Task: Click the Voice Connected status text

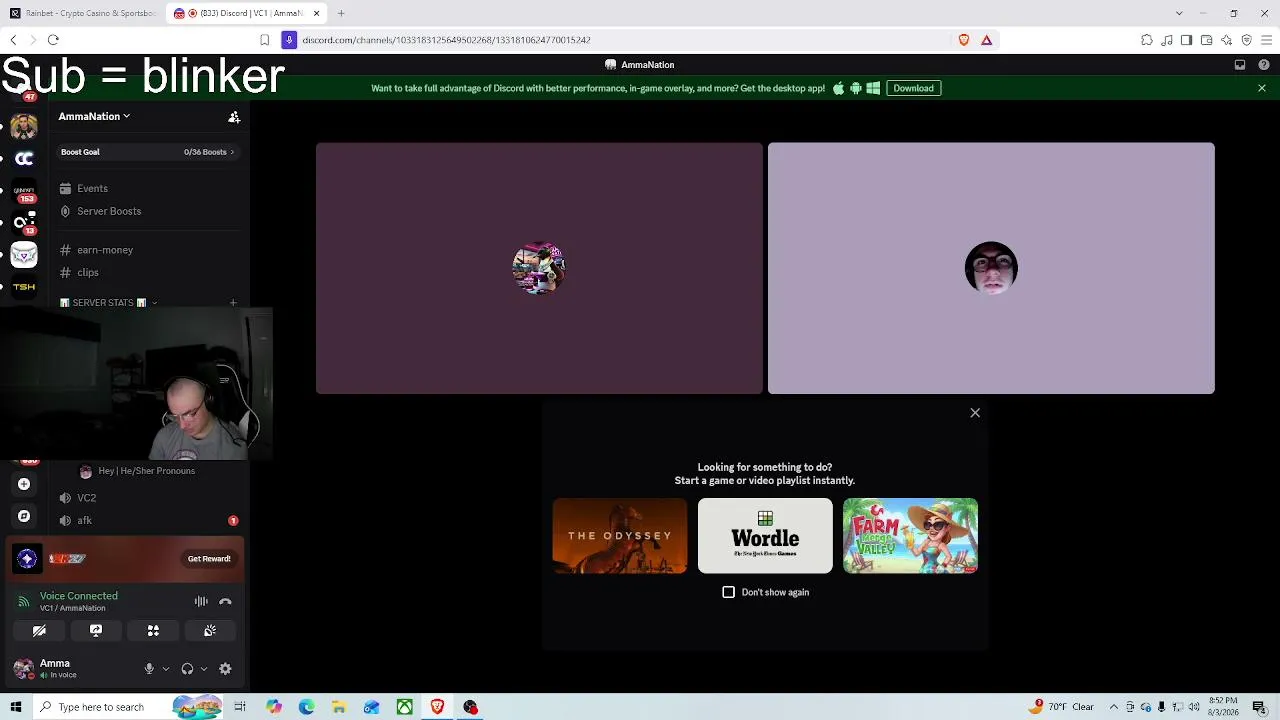Action: point(79,596)
